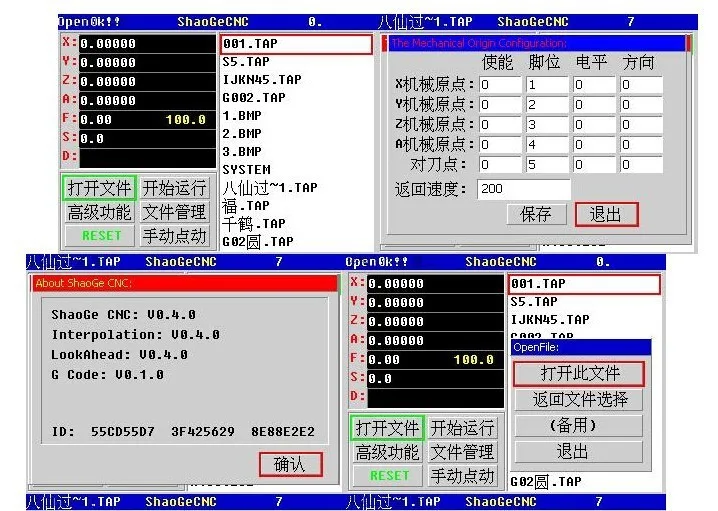This screenshot has width=718, height=511.
Task: Click 返回文件选择 in the OpenFile dialog
Action: (x=579, y=400)
